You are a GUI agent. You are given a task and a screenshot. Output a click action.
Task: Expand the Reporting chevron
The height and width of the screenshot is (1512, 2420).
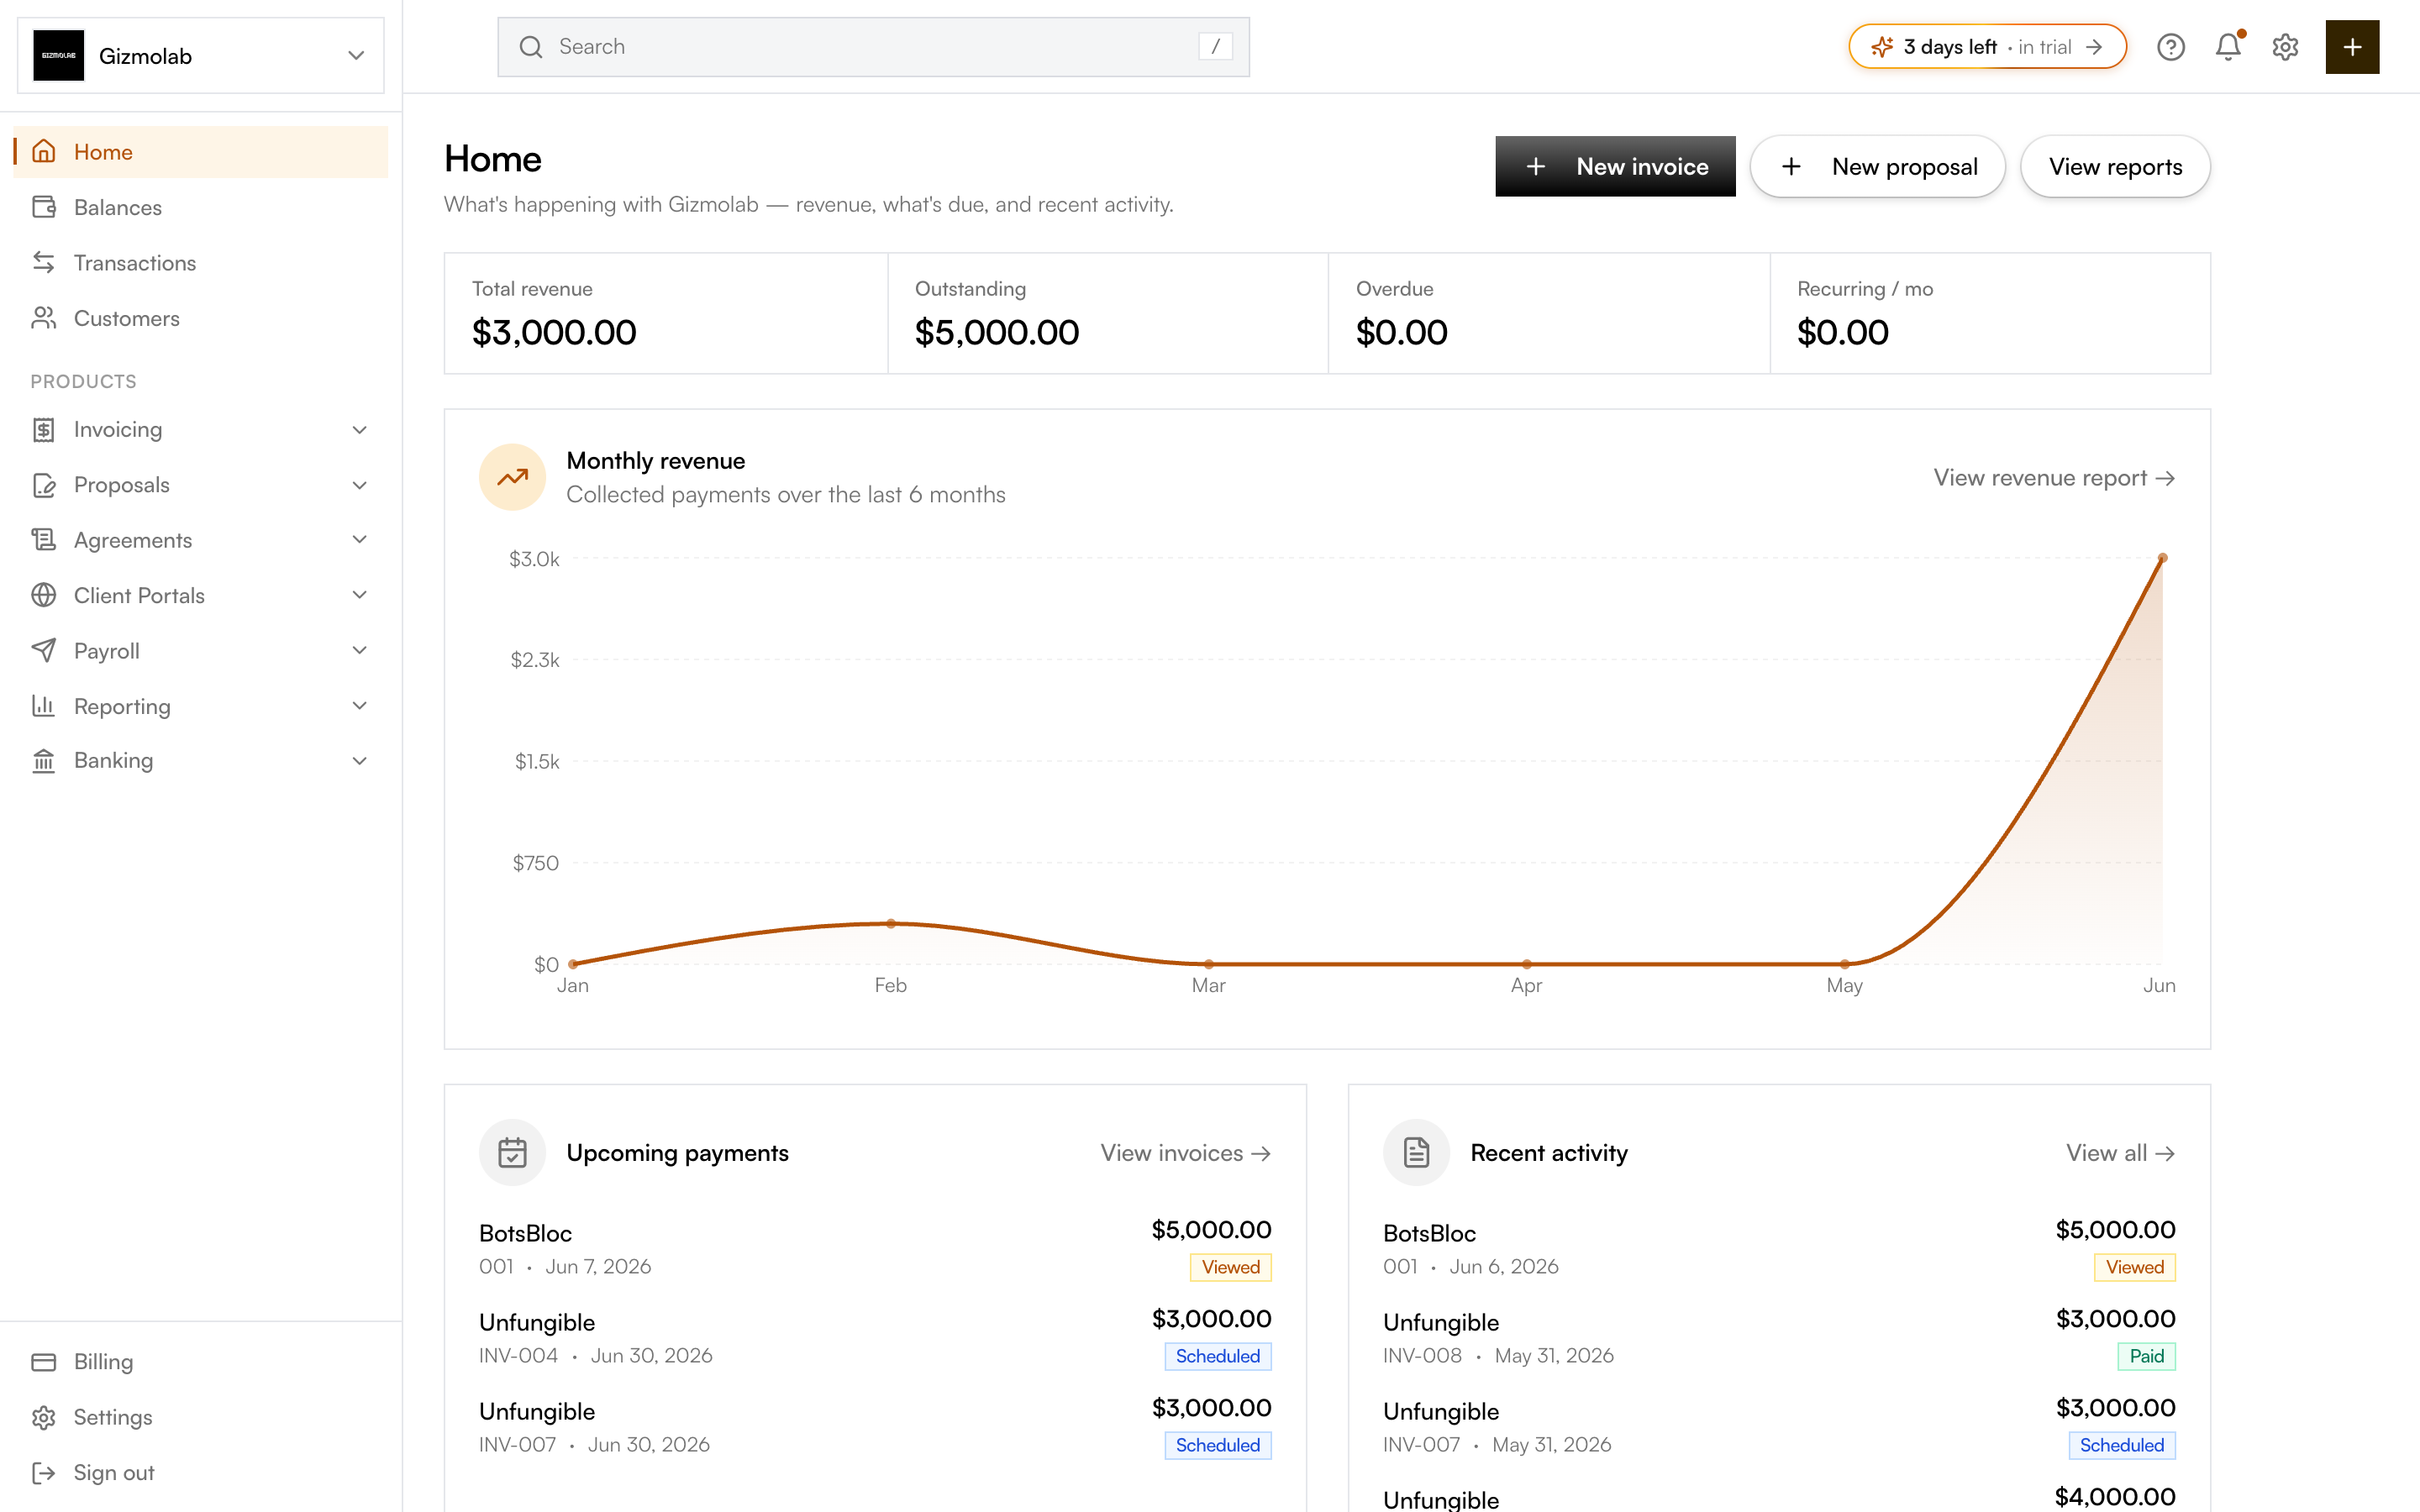[360, 706]
